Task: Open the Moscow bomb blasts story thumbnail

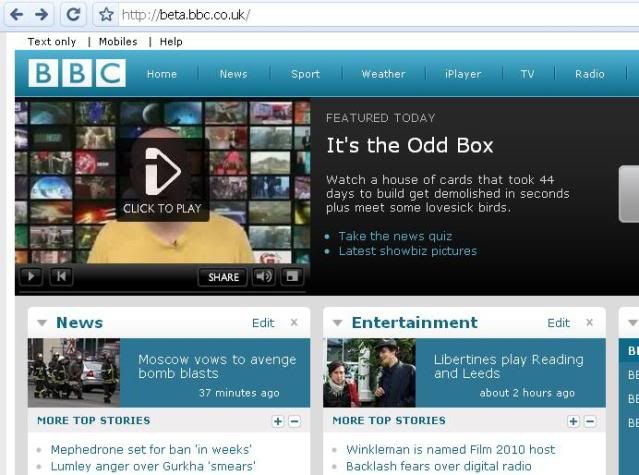Action: (74, 373)
